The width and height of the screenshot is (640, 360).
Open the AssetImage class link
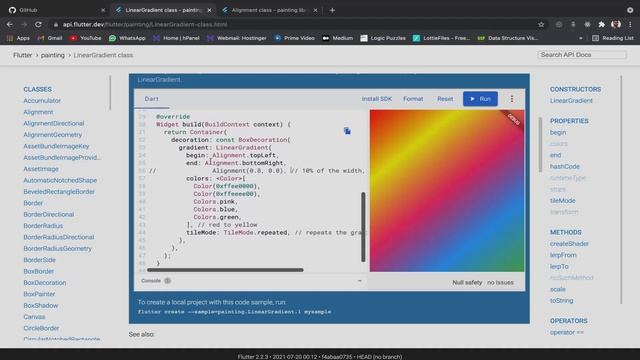[41, 169]
